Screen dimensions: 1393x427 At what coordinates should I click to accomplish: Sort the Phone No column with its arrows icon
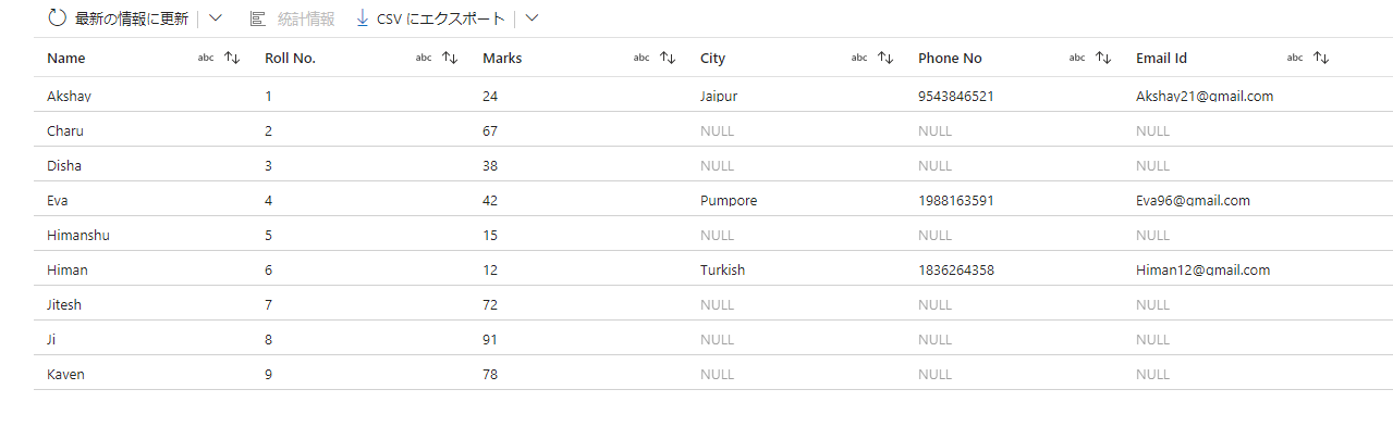1103,58
